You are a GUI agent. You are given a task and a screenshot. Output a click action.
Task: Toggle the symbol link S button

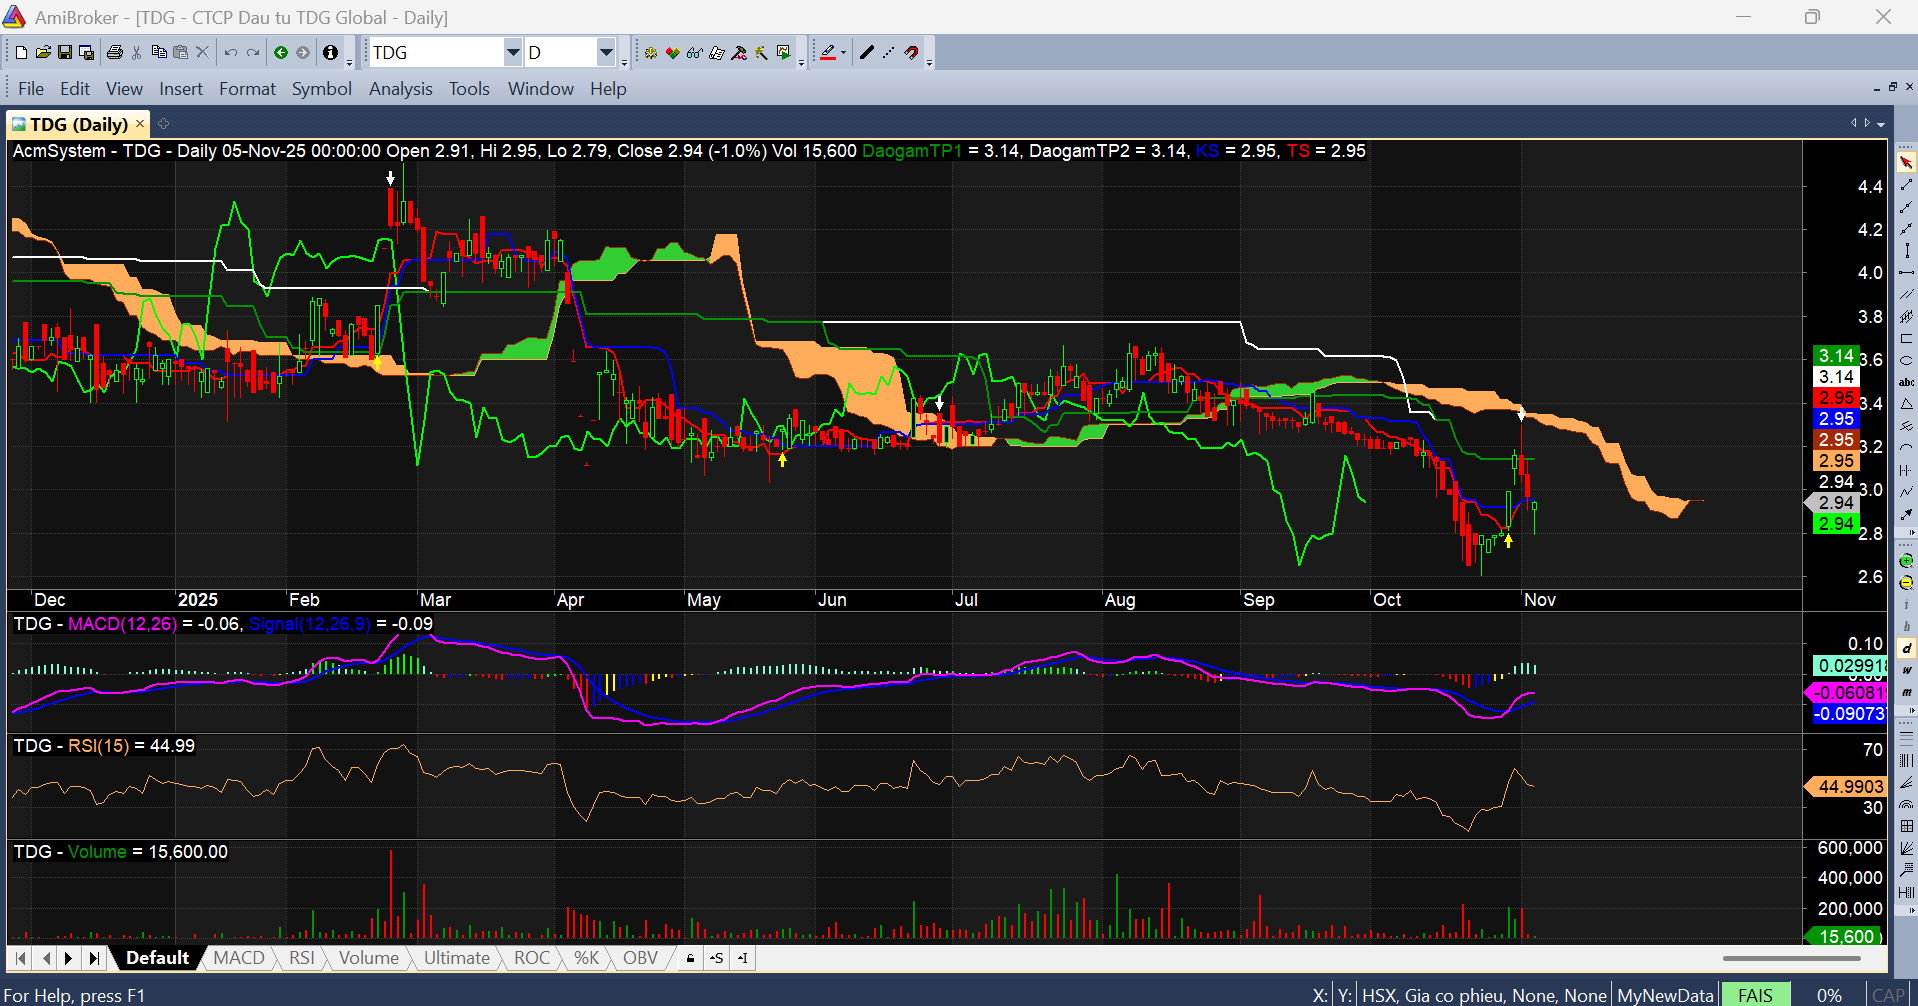point(717,958)
